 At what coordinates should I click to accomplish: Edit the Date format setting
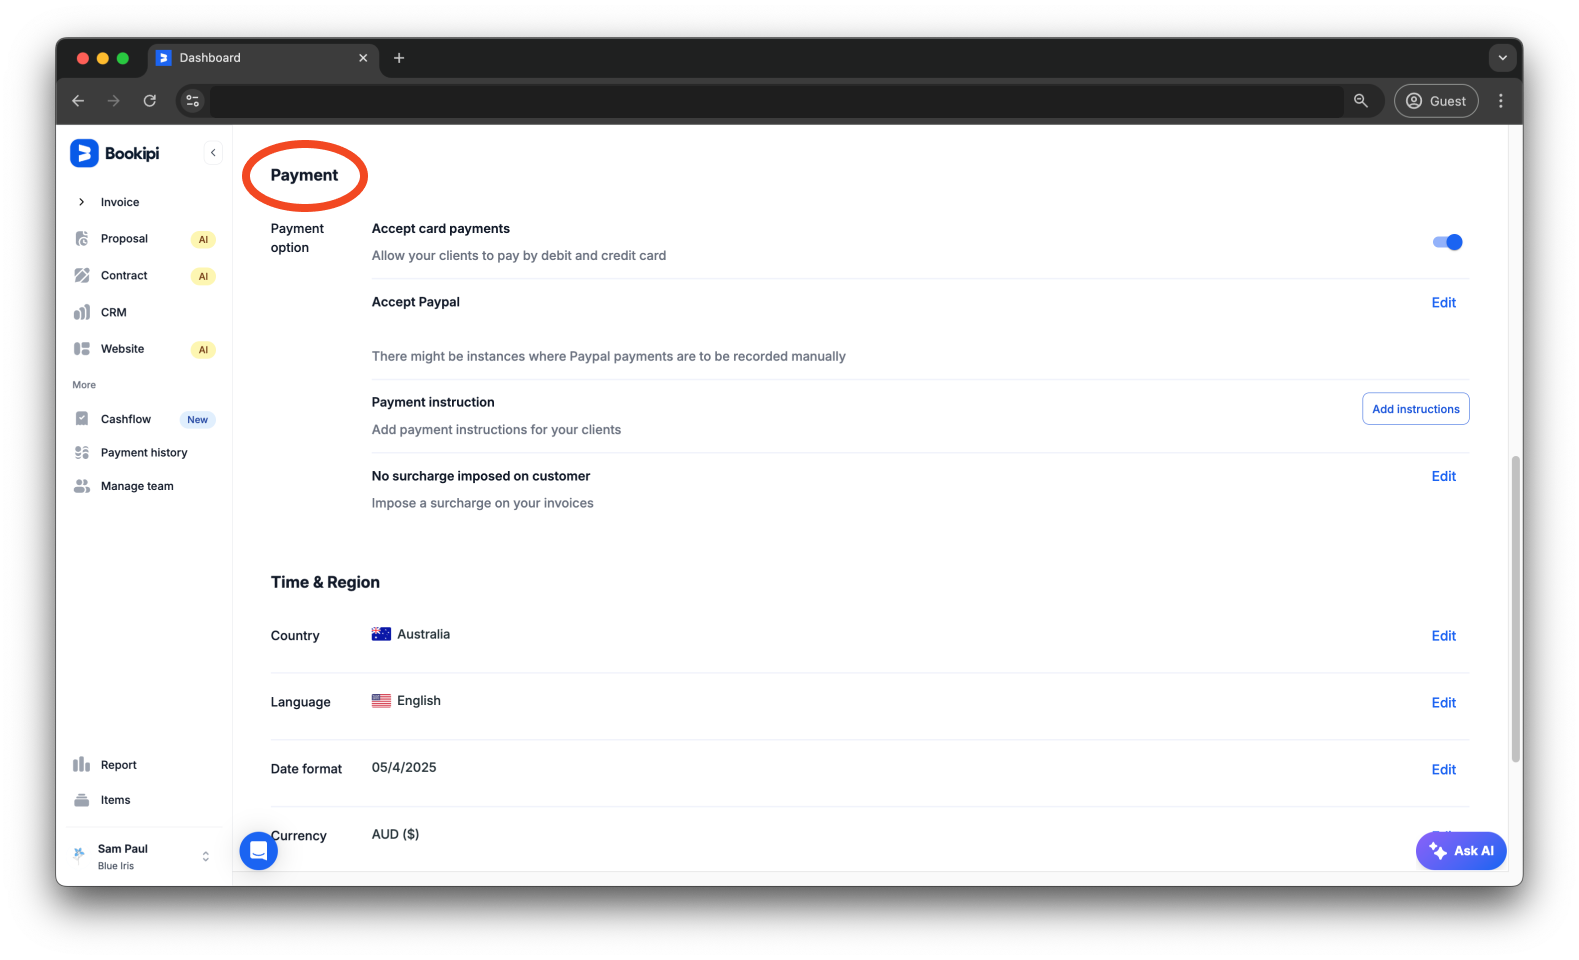[1443, 770]
